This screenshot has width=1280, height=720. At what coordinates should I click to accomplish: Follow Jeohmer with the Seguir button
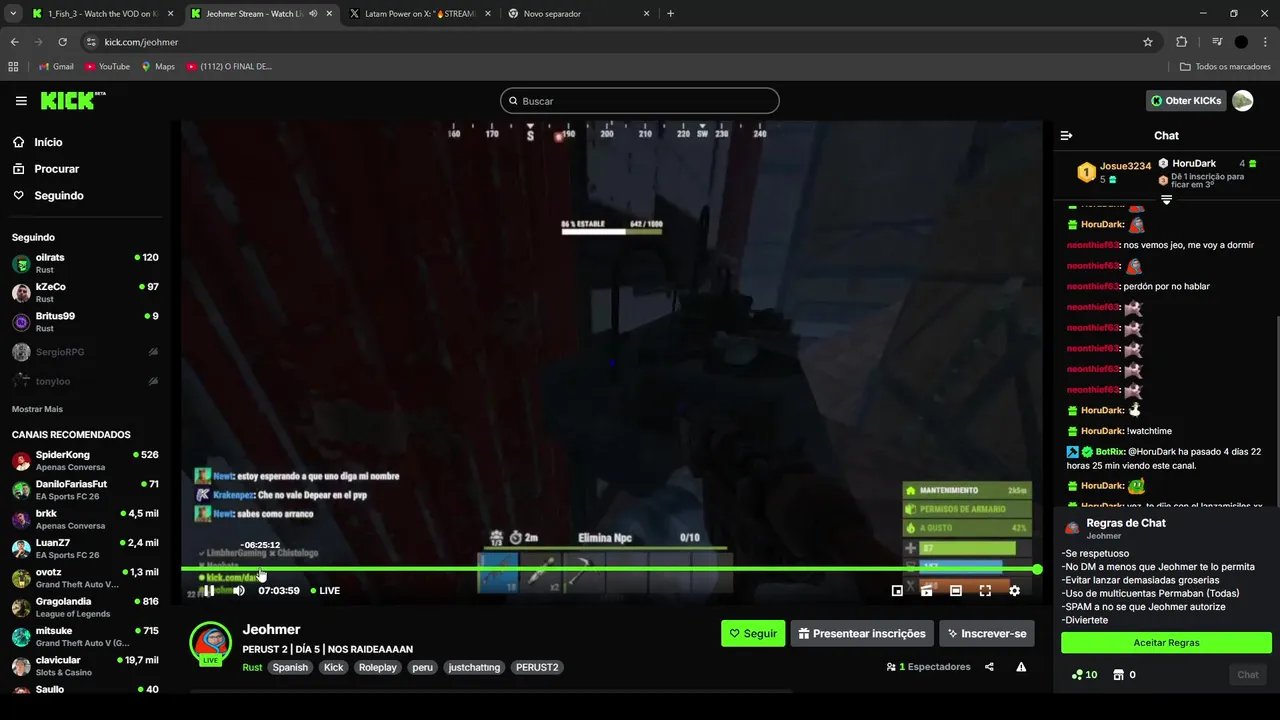click(753, 633)
